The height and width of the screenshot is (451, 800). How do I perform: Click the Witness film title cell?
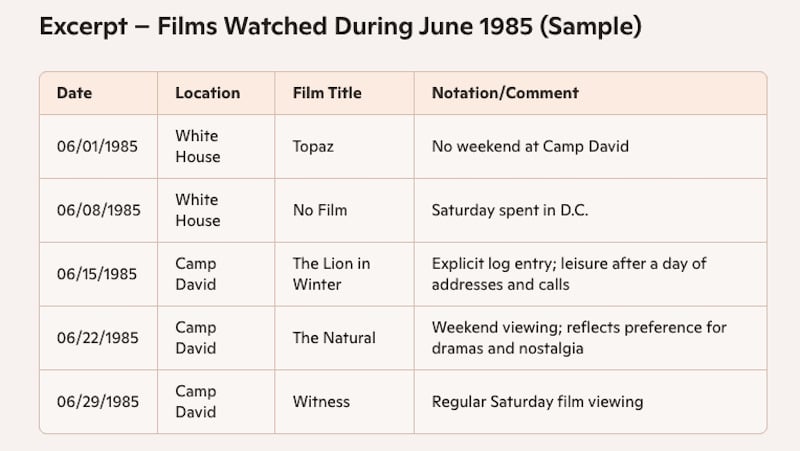tap(321, 402)
